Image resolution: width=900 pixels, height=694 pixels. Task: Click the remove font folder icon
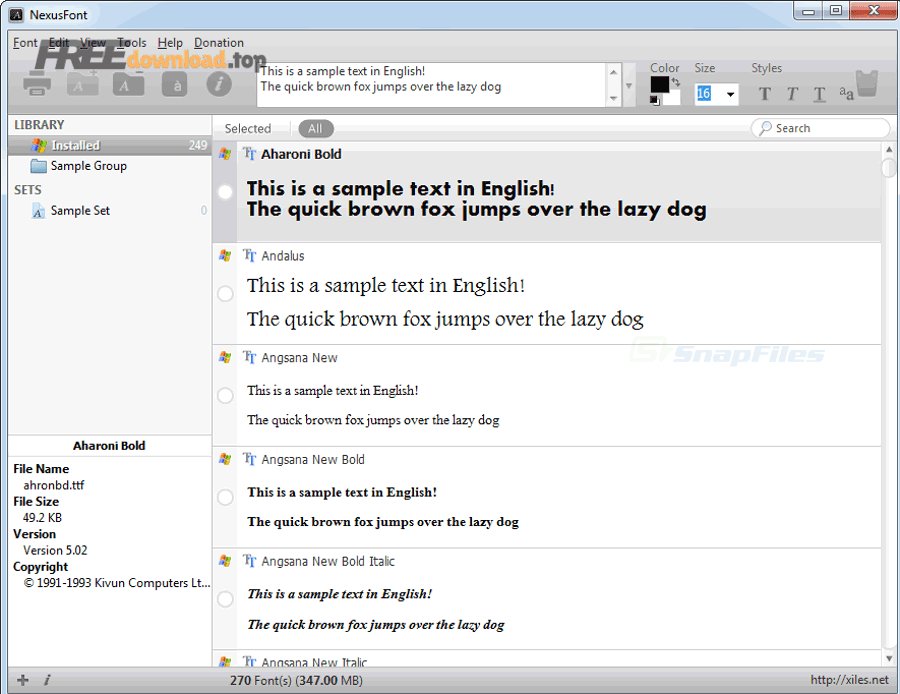128,84
